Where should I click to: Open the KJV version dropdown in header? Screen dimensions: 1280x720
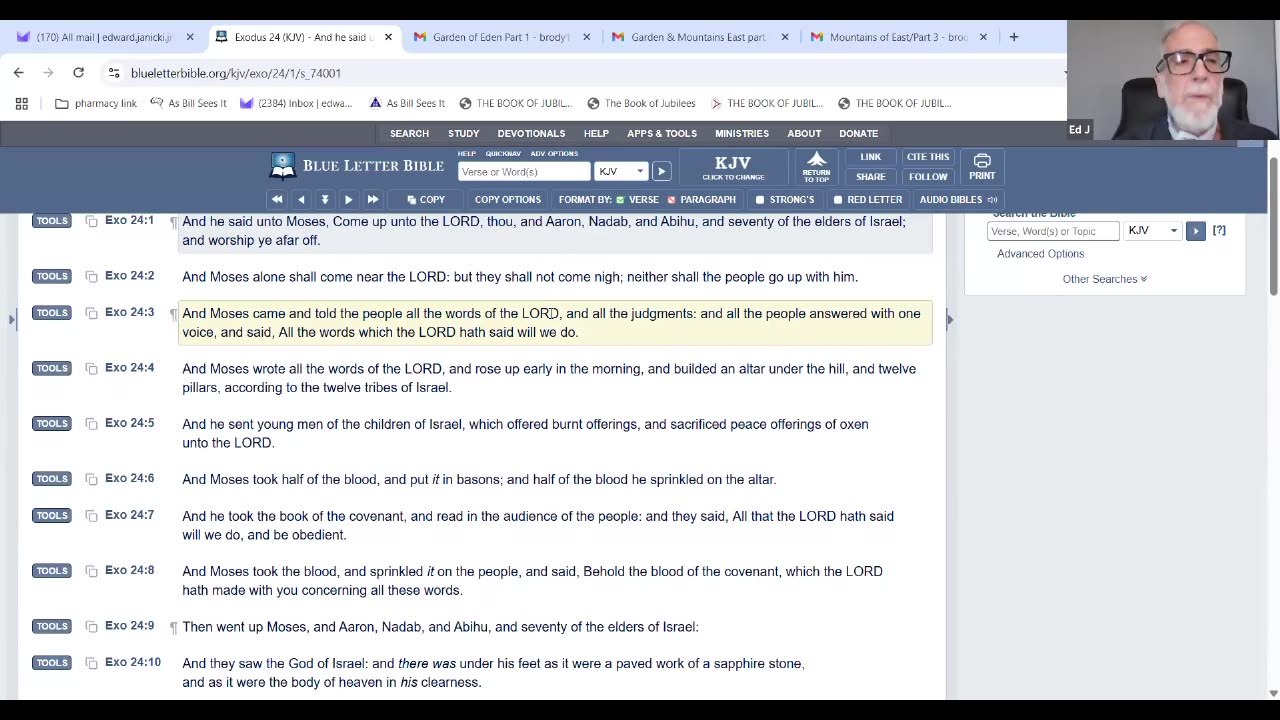tap(621, 171)
